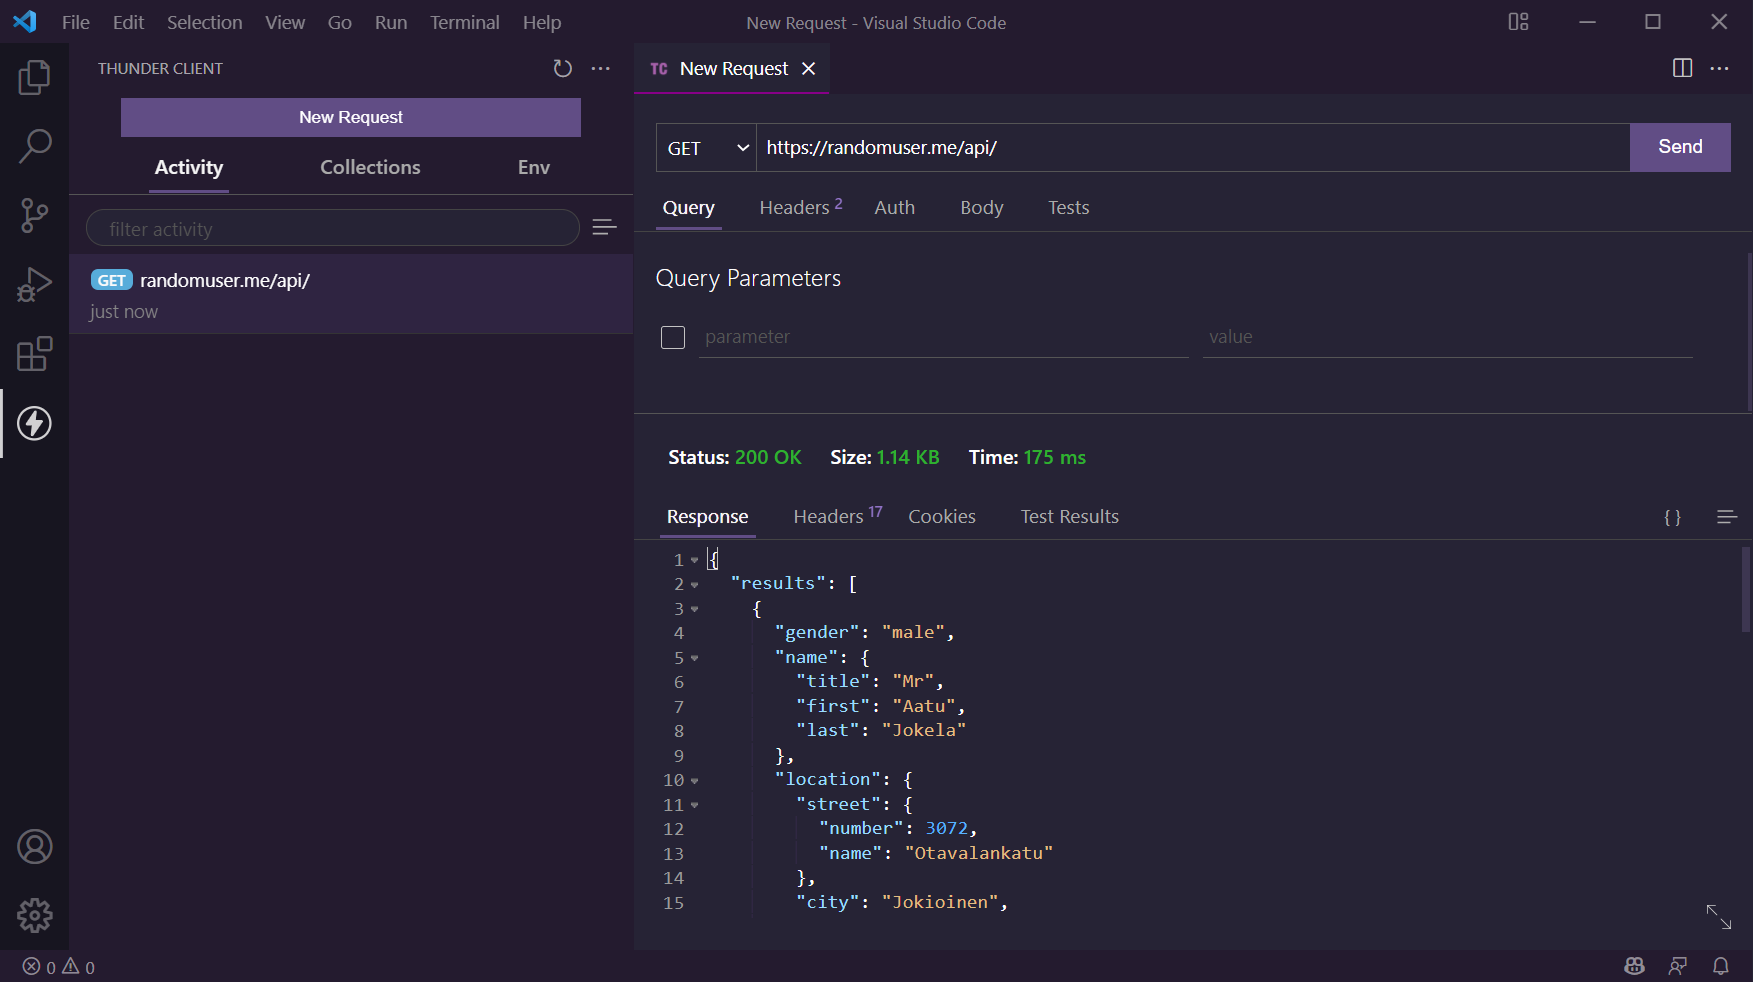
Task: Click the response vertical scrollbar
Action: click(1746, 590)
